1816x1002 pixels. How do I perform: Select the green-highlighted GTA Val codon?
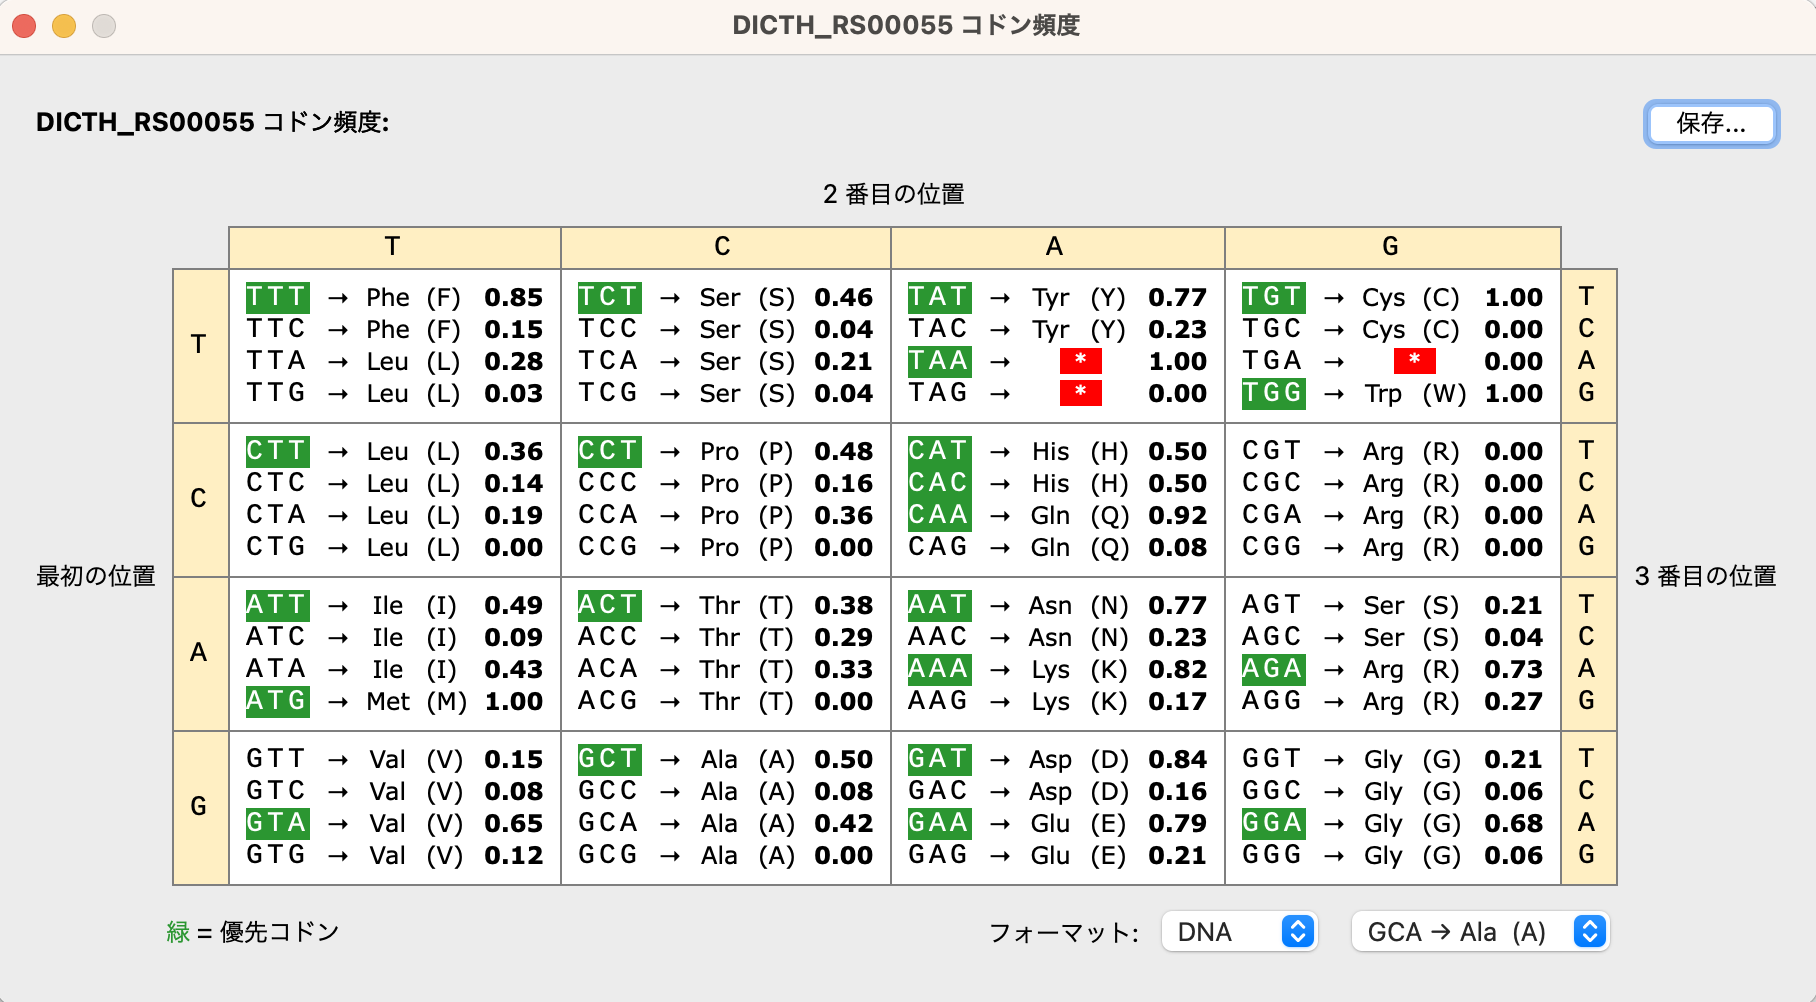coord(277,823)
